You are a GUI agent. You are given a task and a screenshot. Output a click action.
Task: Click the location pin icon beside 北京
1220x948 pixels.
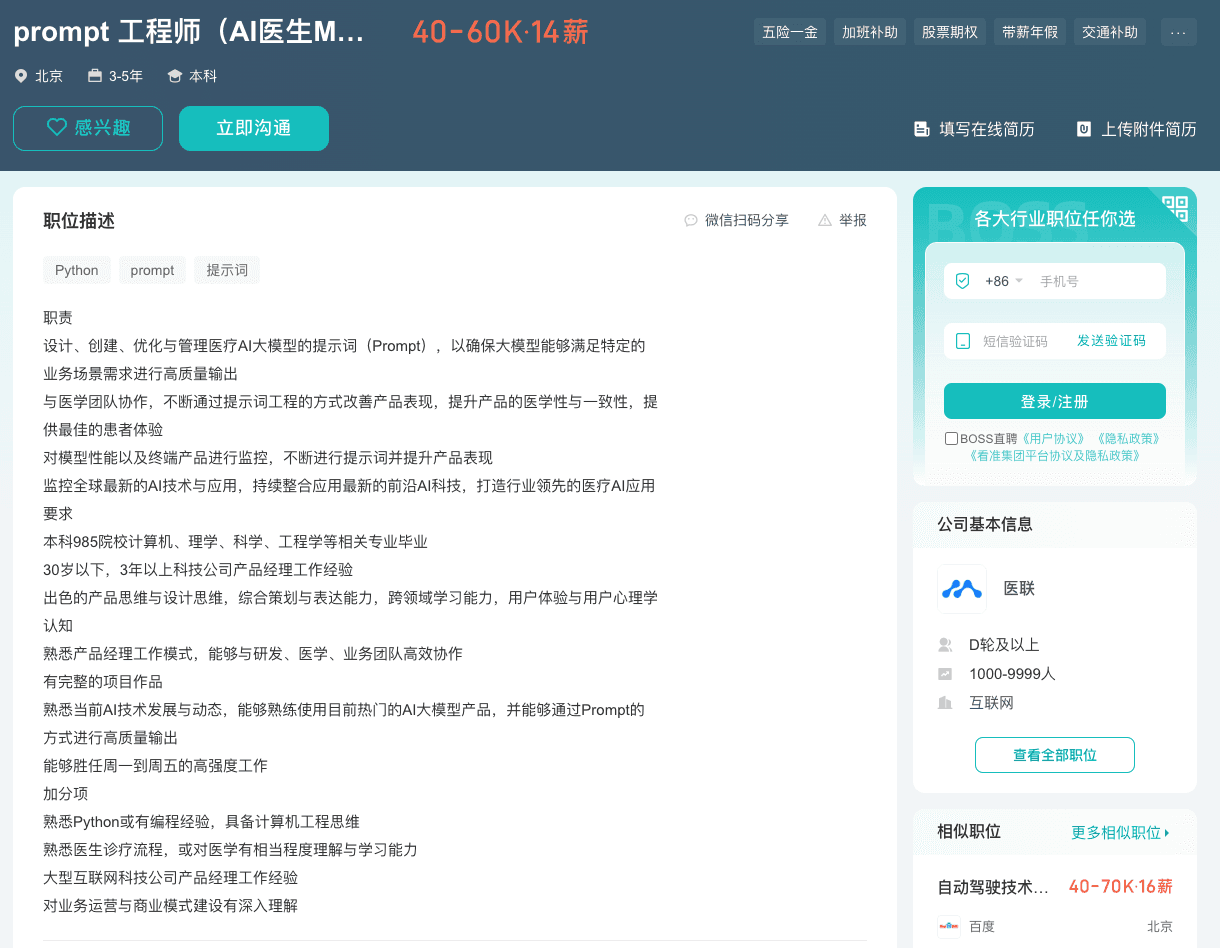coord(21,75)
